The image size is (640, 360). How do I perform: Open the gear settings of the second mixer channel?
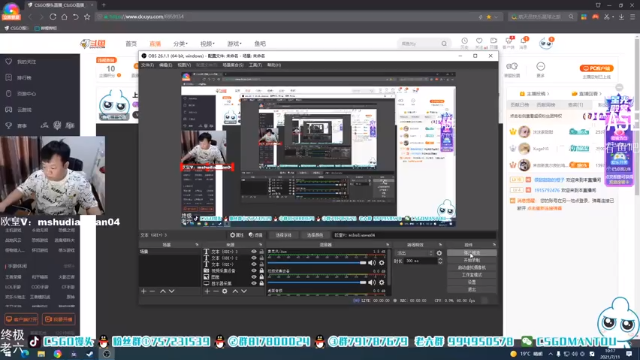point(382,282)
